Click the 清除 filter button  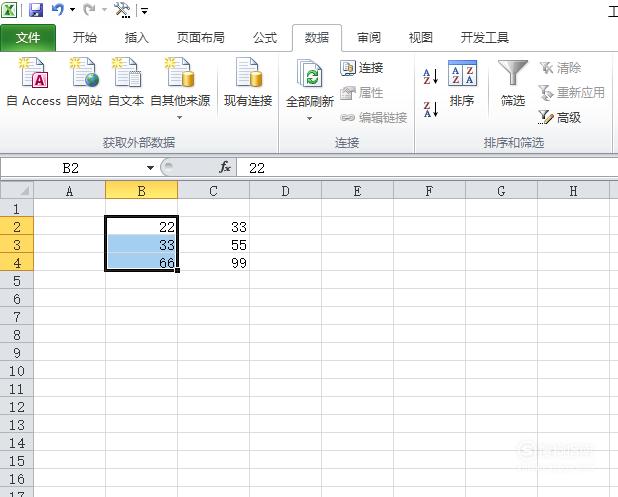(560, 68)
